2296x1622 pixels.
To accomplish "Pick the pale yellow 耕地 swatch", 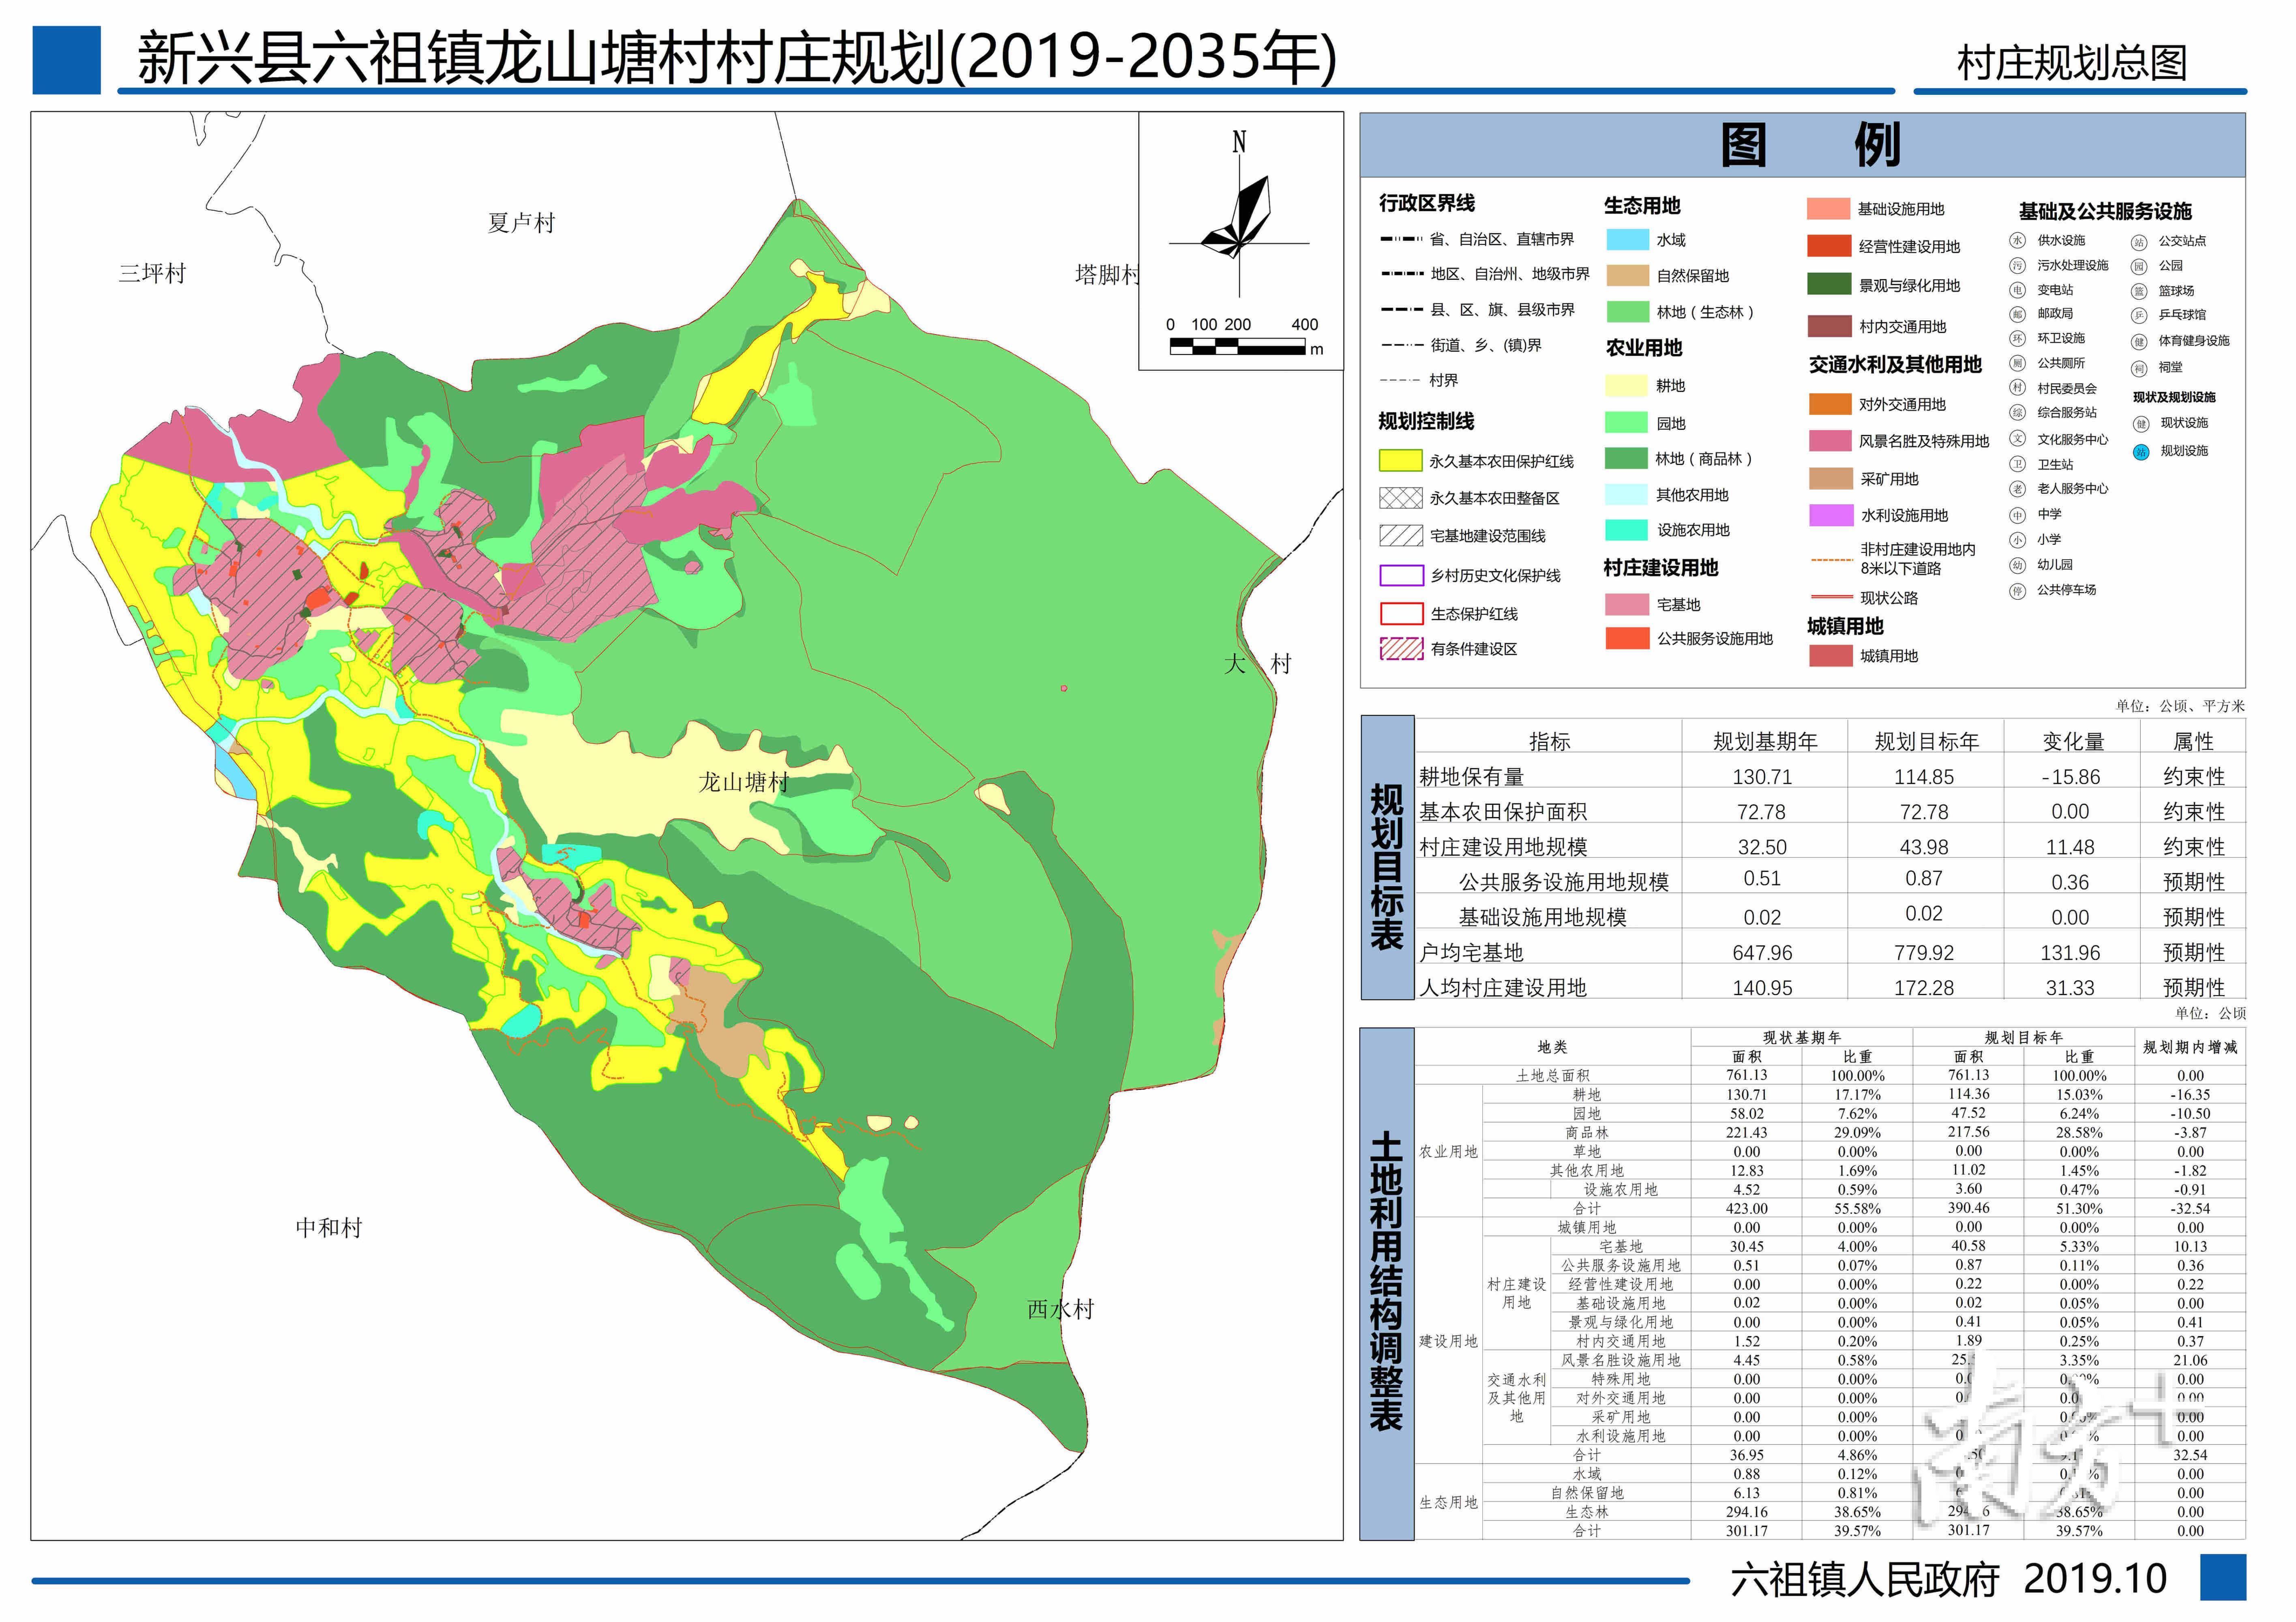I will (1627, 386).
